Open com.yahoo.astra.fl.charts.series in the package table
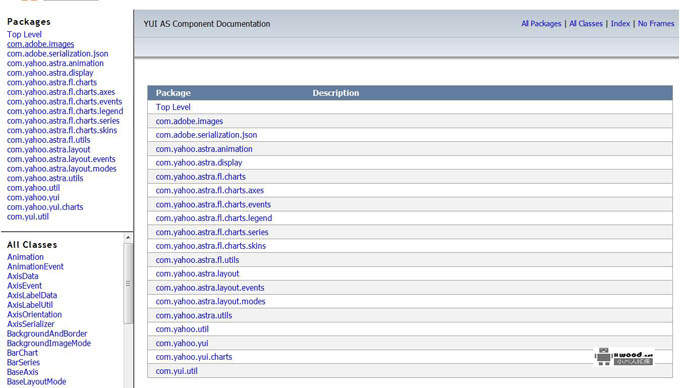This screenshot has height=388, width=680. [212, 232]
